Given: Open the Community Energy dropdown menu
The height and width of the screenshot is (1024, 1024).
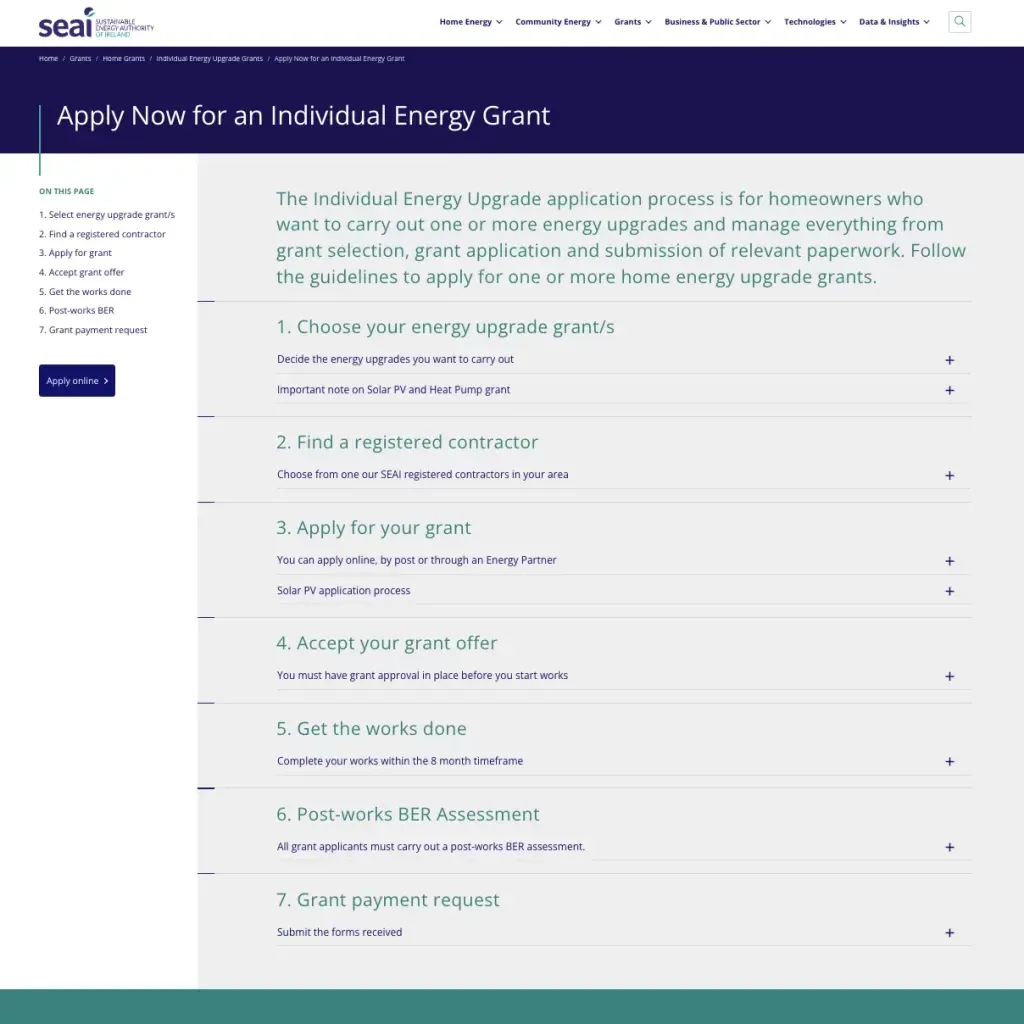Looking at the screenshot, I should (558, 22).
